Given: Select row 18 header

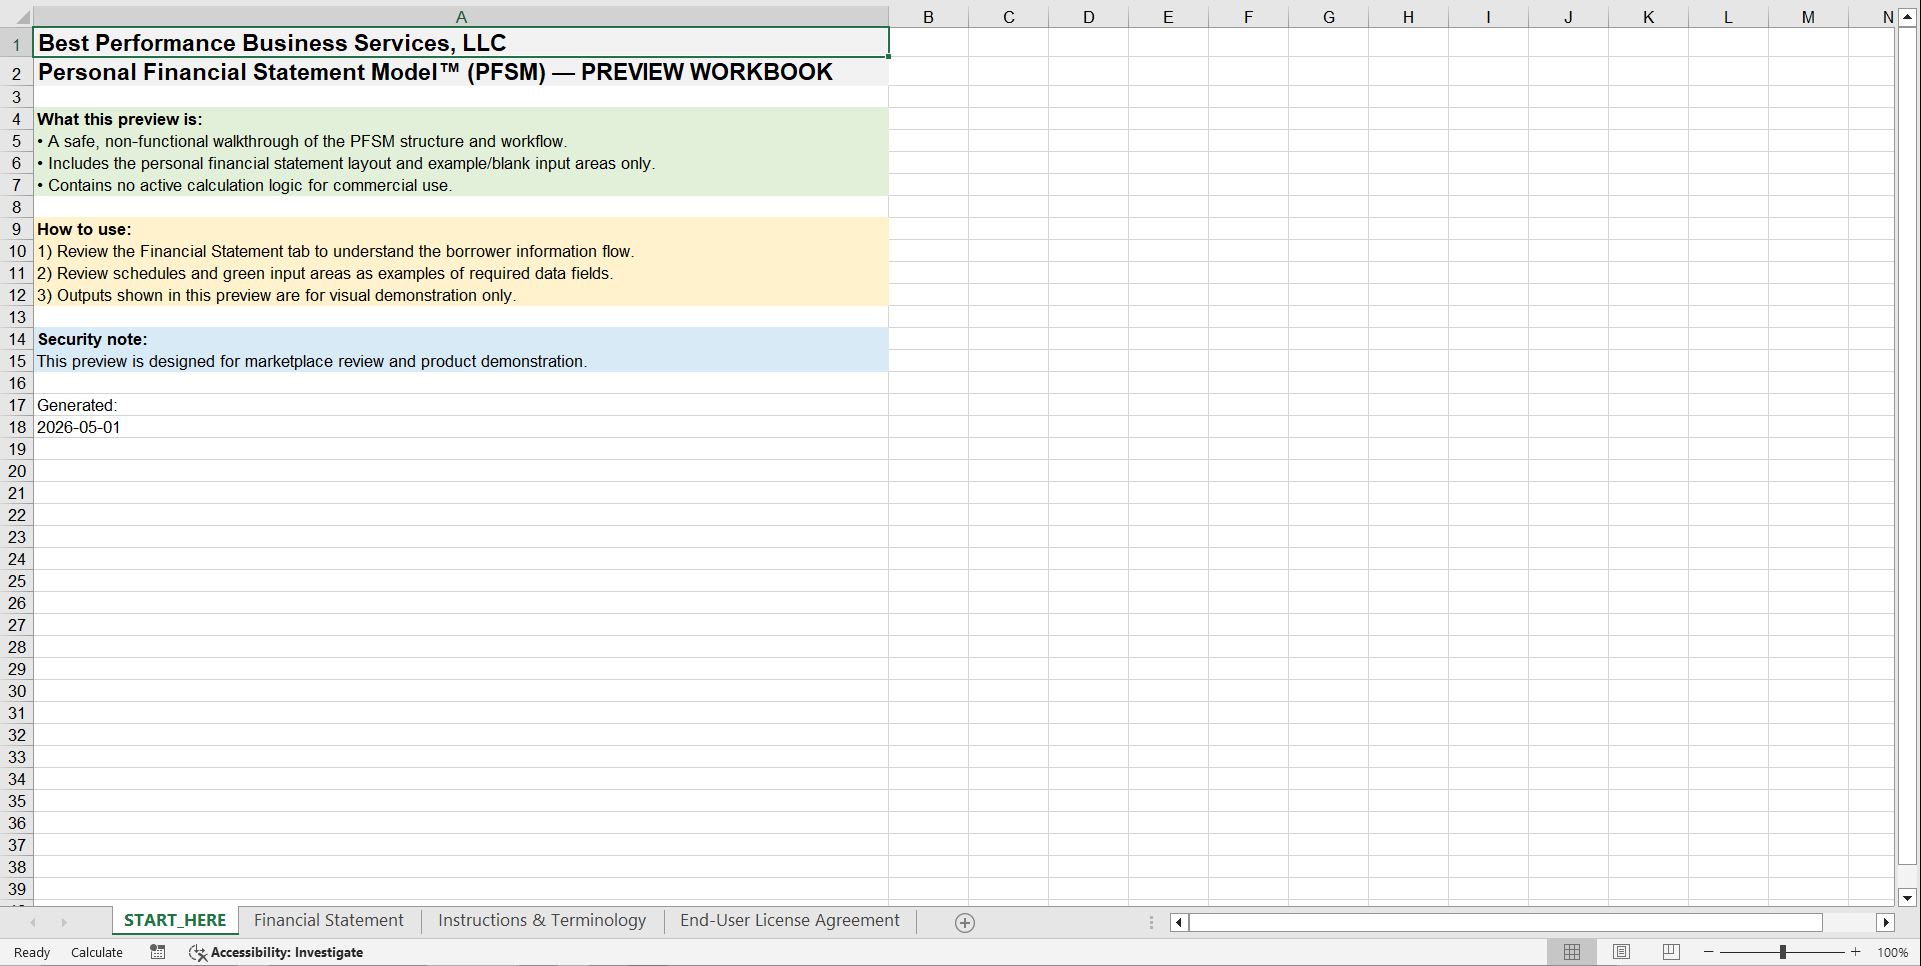Looking at the screenshot, I should pyautogui.click(x=17, y=427).
